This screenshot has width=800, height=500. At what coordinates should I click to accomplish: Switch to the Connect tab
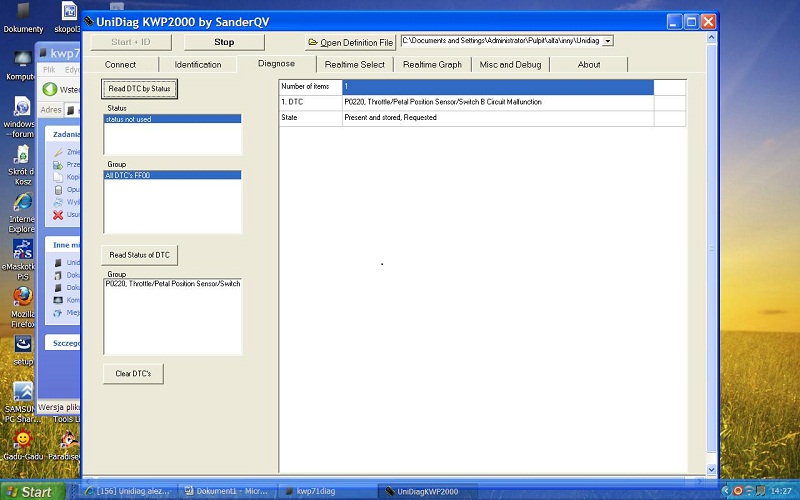click(120, 65)
